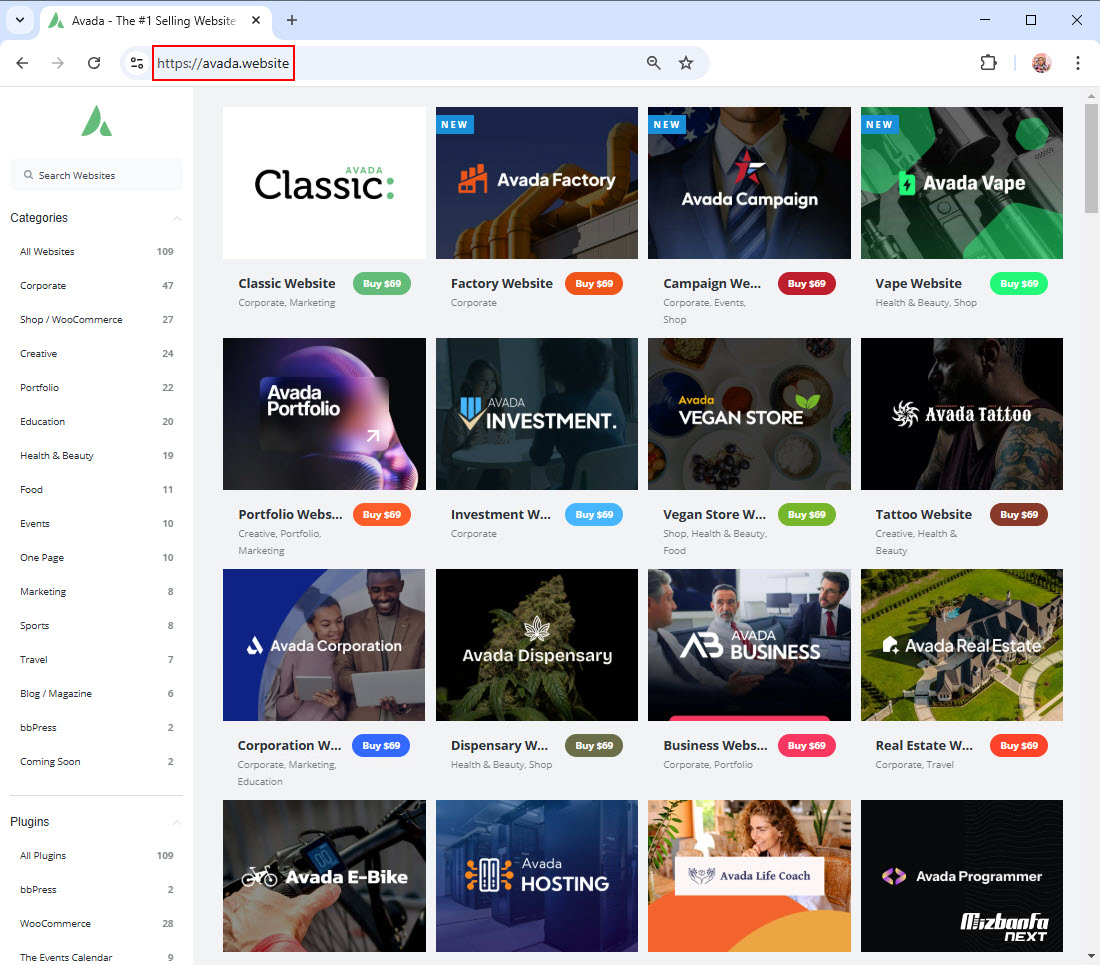Image resolution: width=1100 pixels, height=965 pixels.
Task: Buy the Vape Website for $69
Action: [1019, 283]
